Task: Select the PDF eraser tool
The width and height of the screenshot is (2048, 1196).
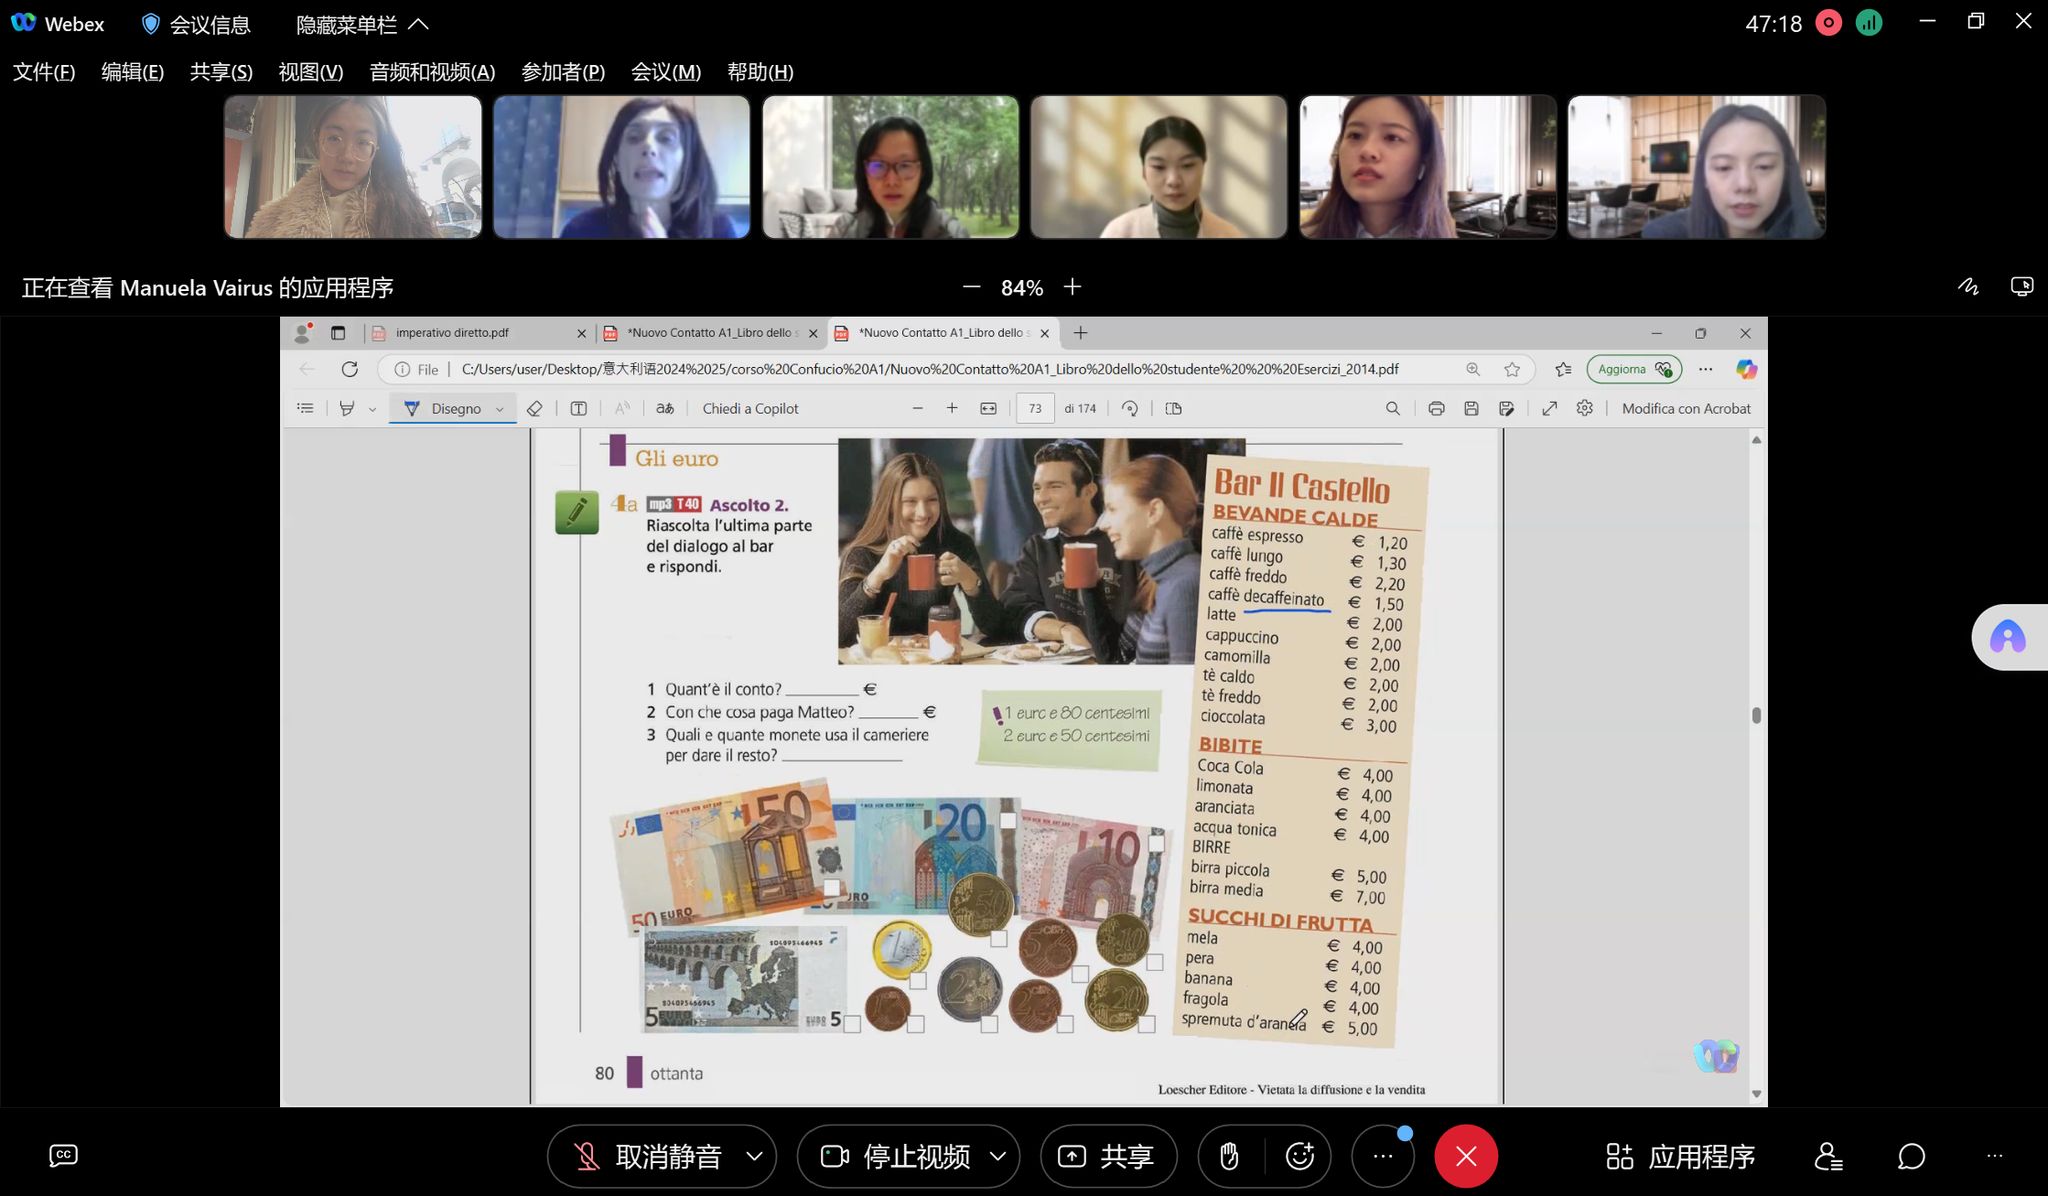Action: (x=535, y=408)
